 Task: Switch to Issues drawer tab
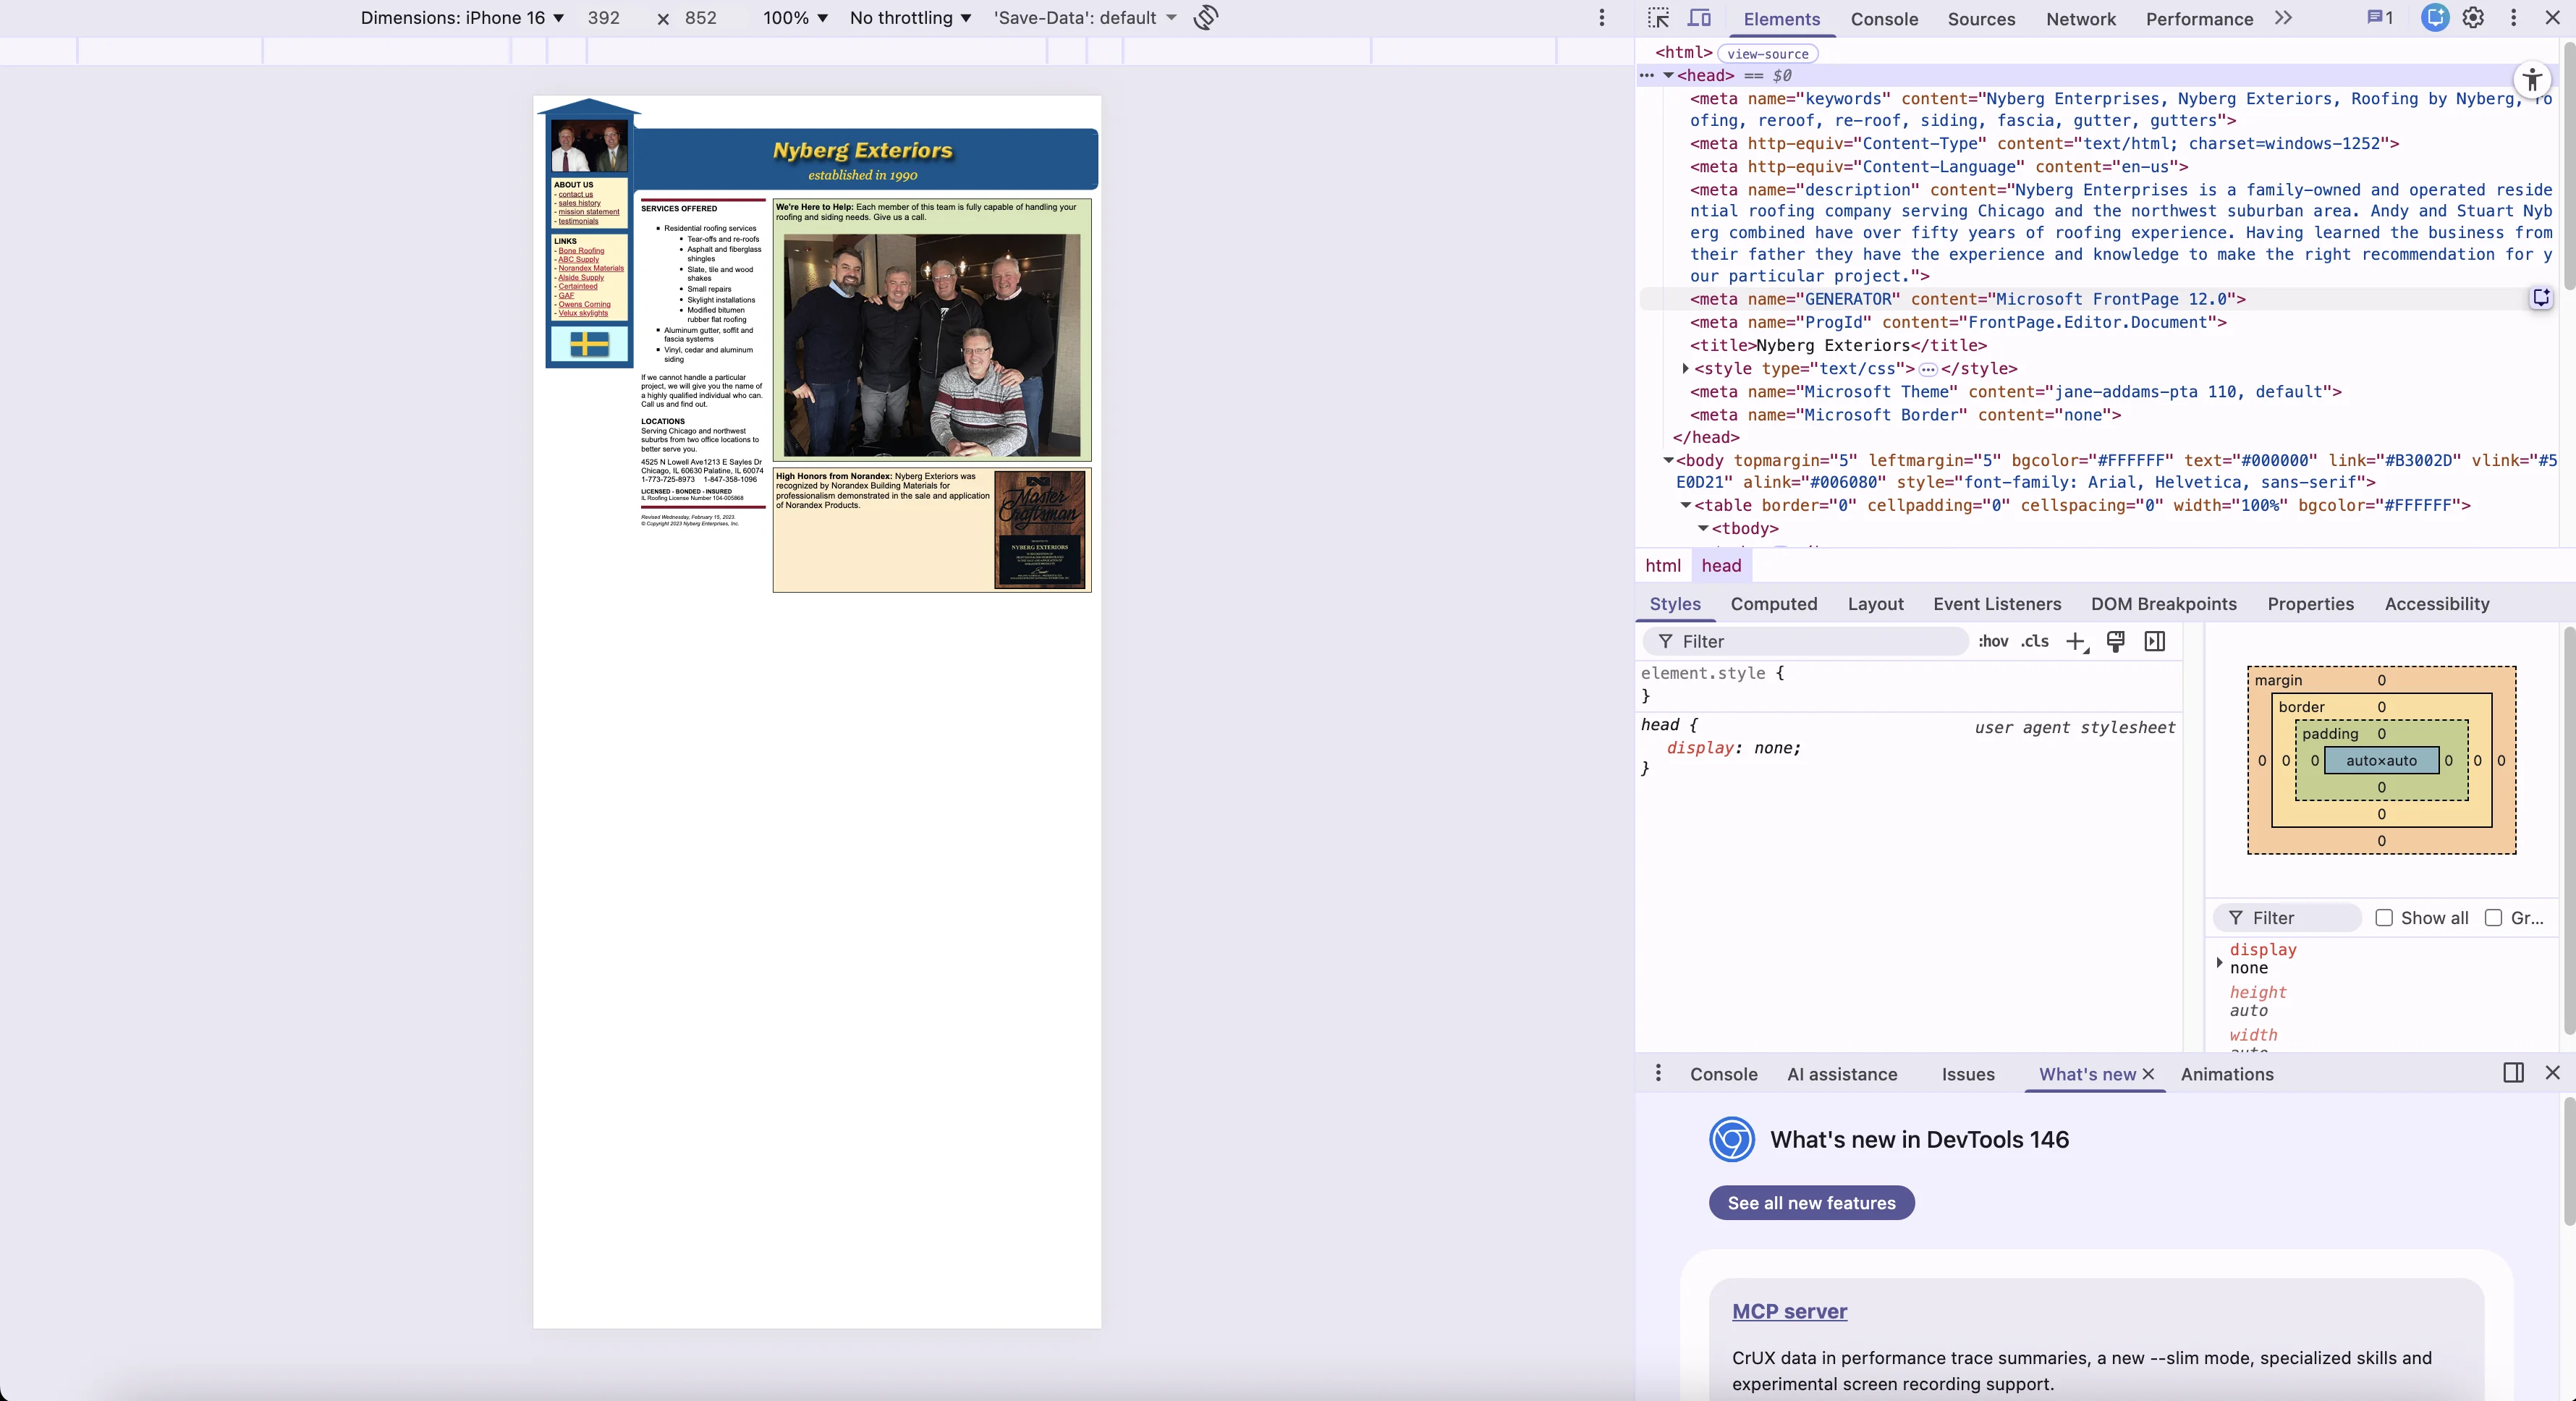[1968, 1074]
